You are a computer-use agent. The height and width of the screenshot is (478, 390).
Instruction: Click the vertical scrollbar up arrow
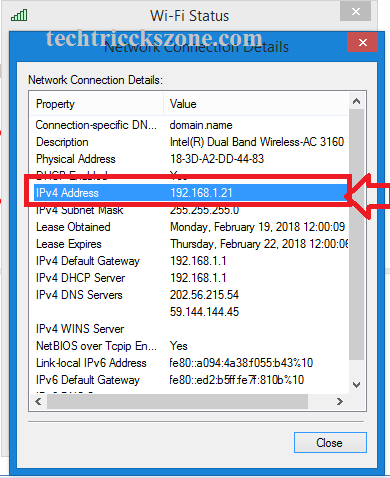356,101
